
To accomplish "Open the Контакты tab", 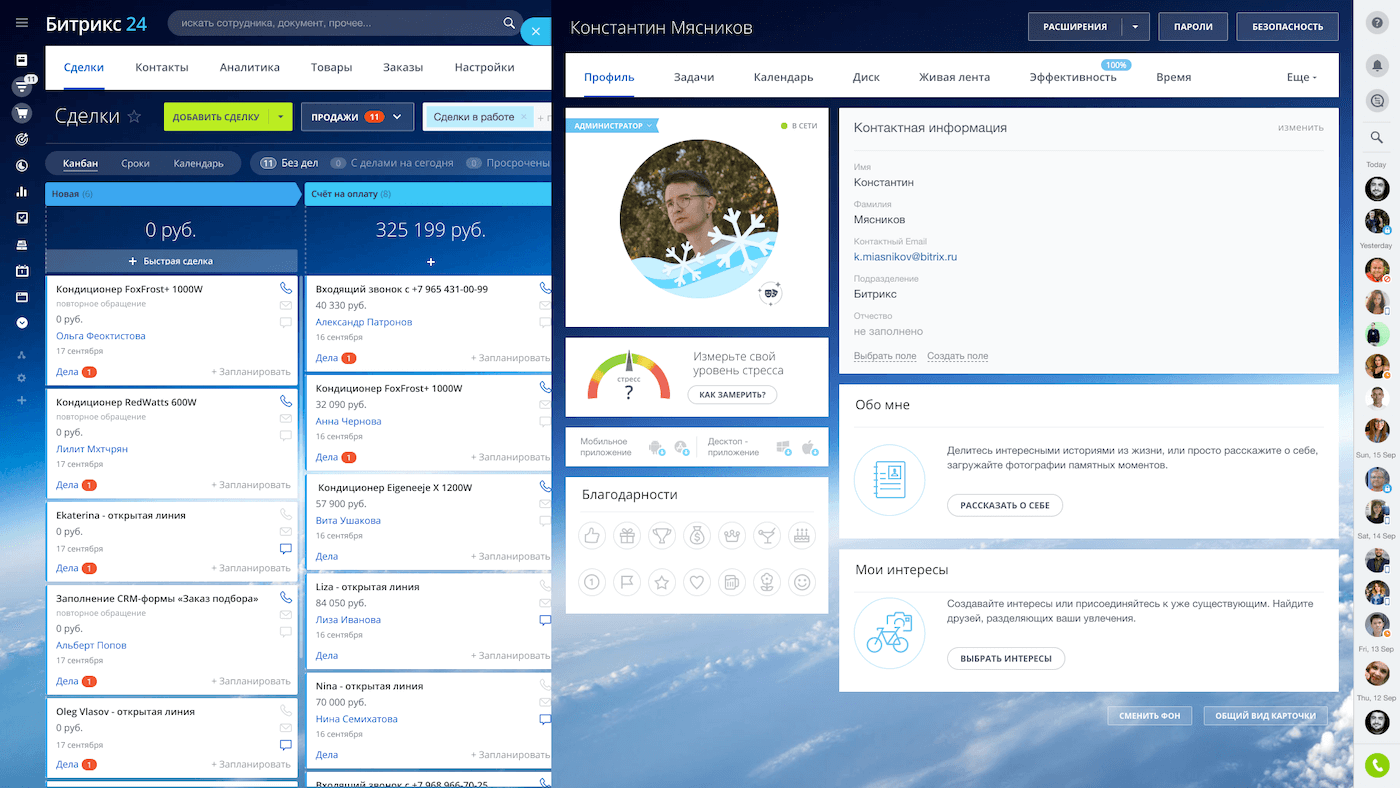I will pos(162,67).
